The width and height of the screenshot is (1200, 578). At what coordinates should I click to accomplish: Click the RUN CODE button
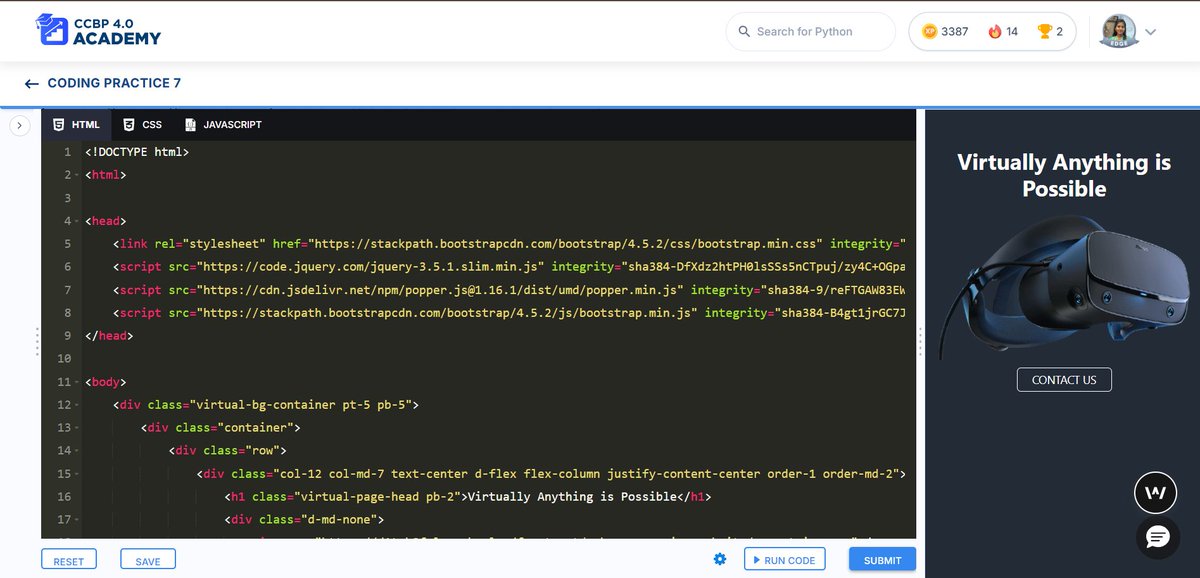(785, 560)
